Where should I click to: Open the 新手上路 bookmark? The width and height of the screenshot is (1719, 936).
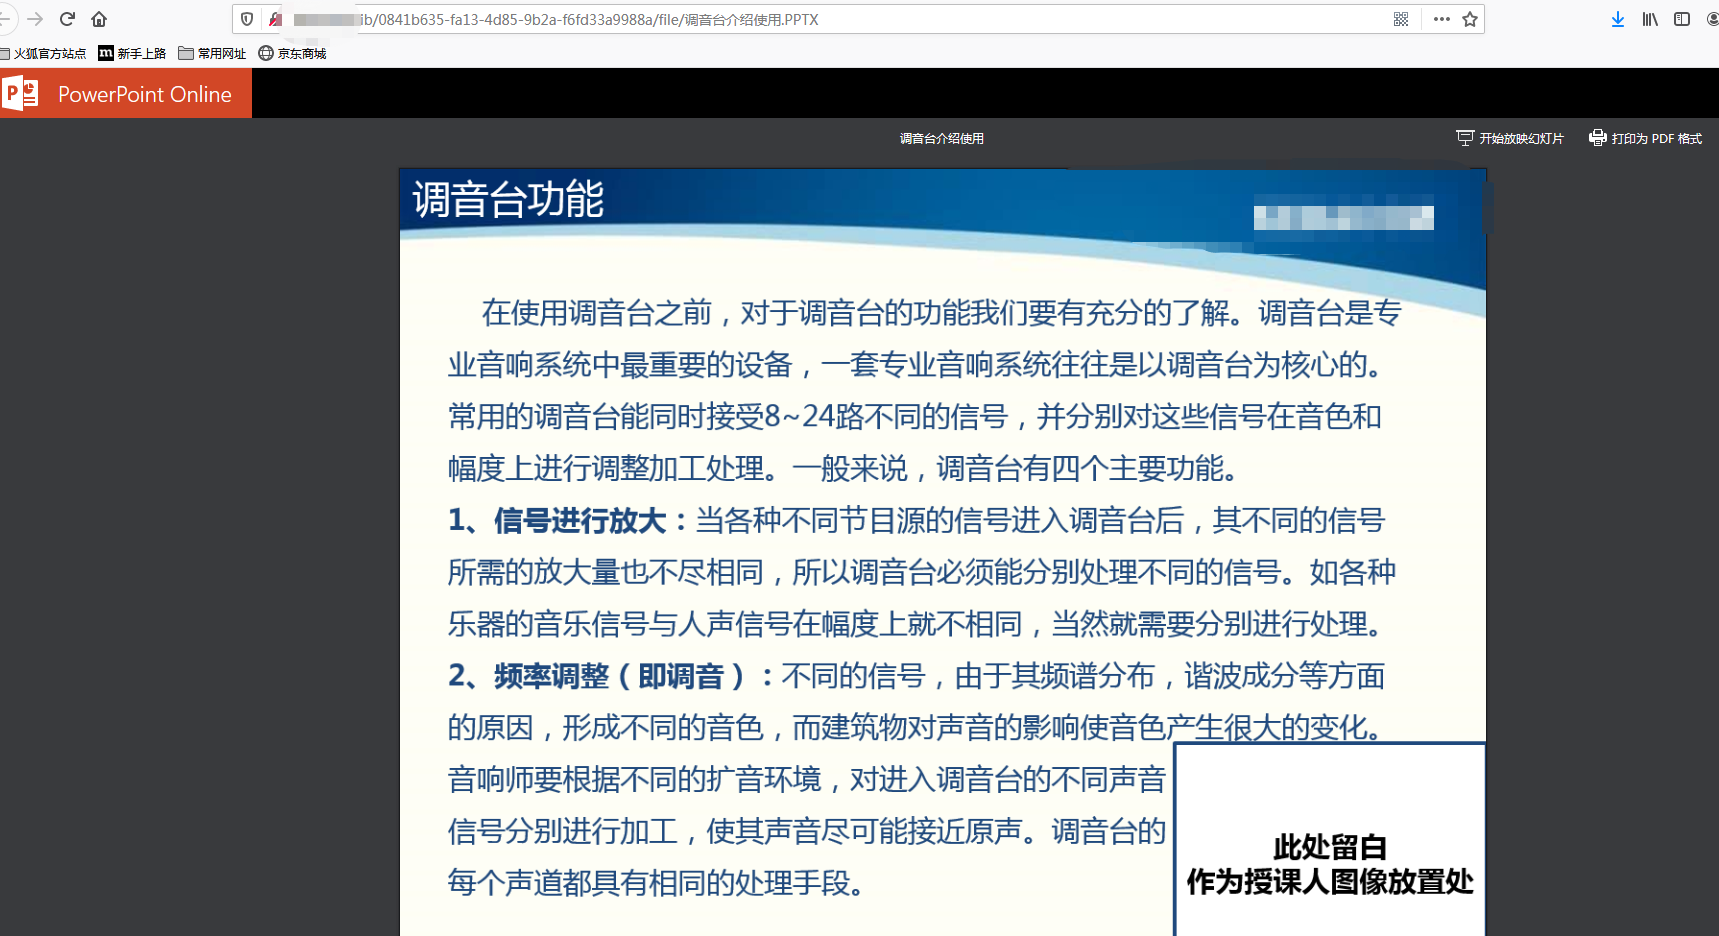(132, 54)
